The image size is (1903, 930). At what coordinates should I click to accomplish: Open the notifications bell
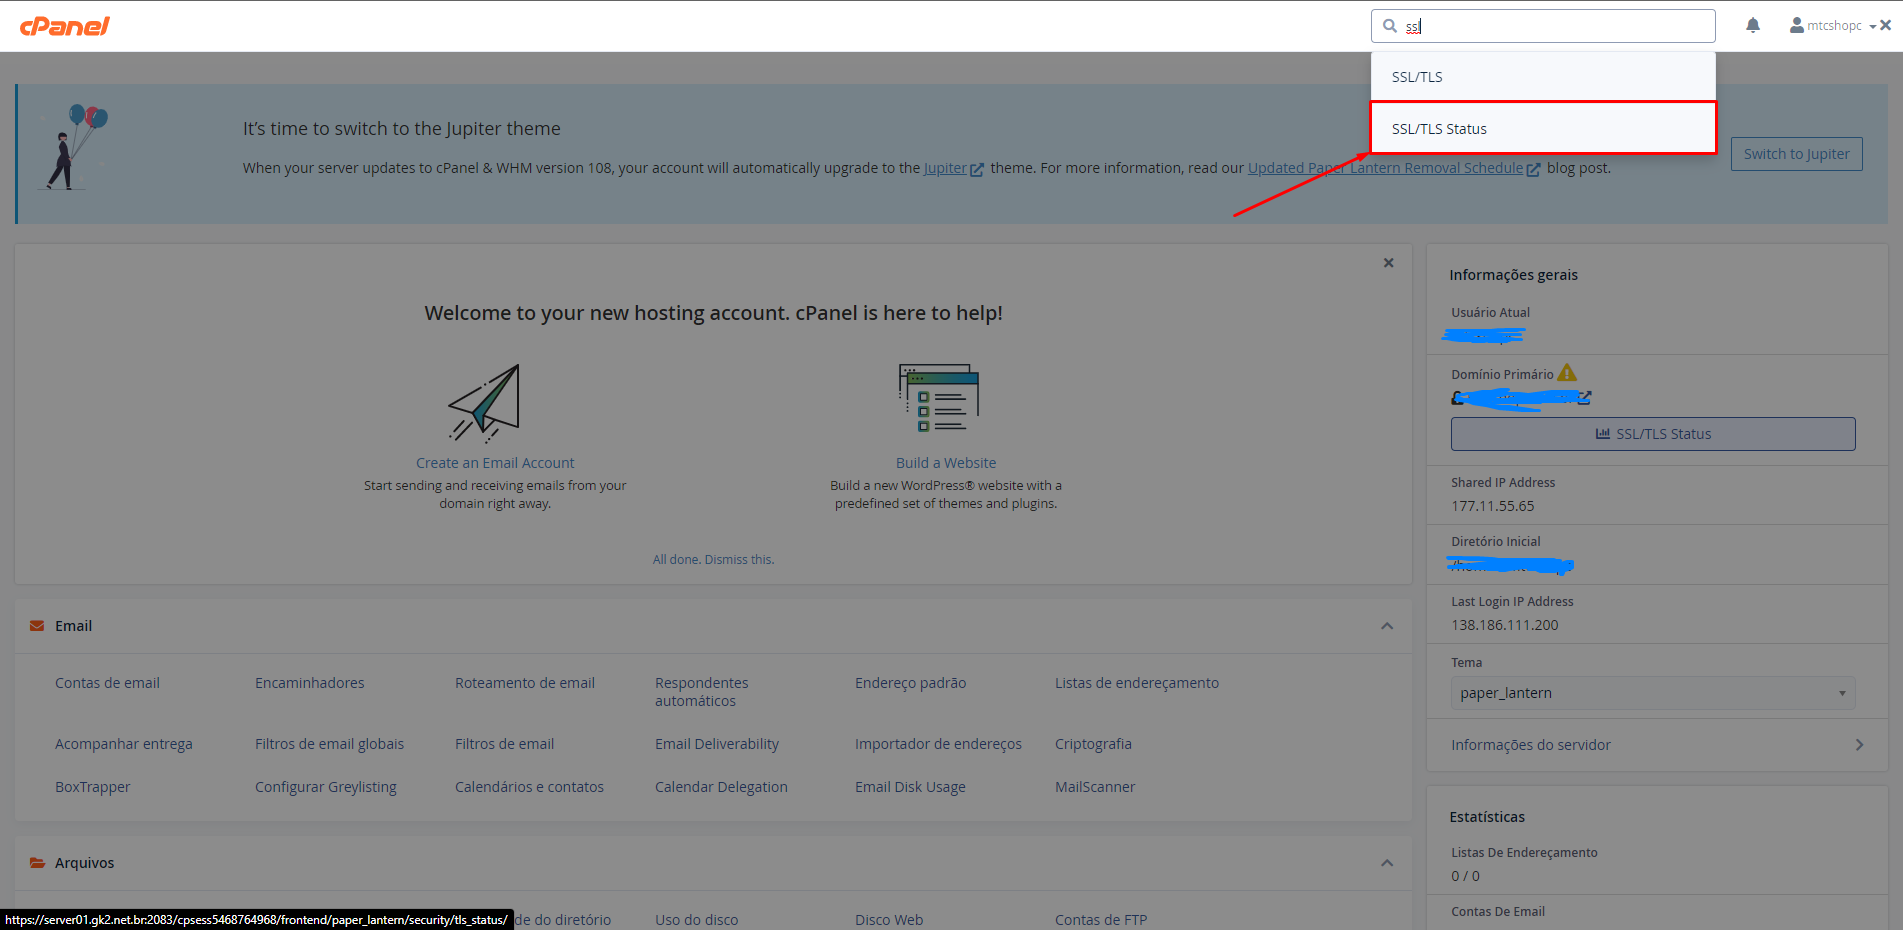pos(1753,25)
